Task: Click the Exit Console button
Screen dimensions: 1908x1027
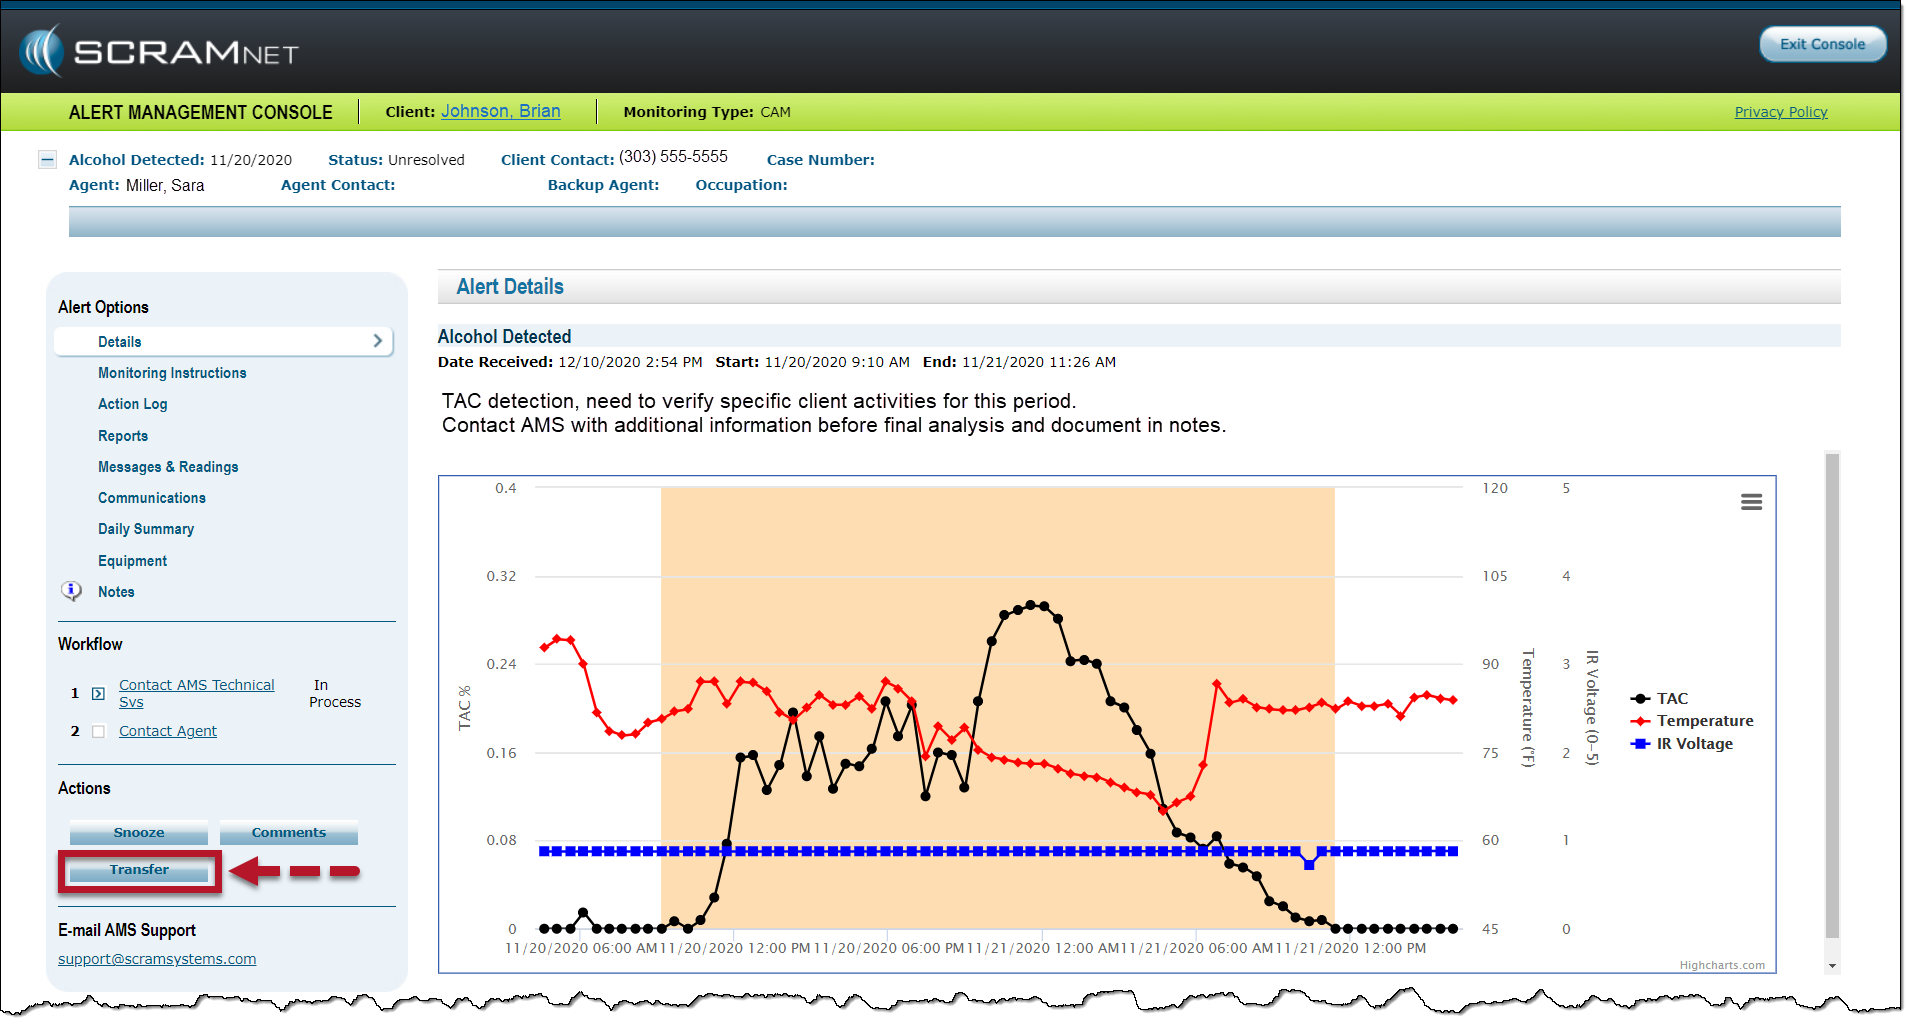Action: [x=1821, y=44]
